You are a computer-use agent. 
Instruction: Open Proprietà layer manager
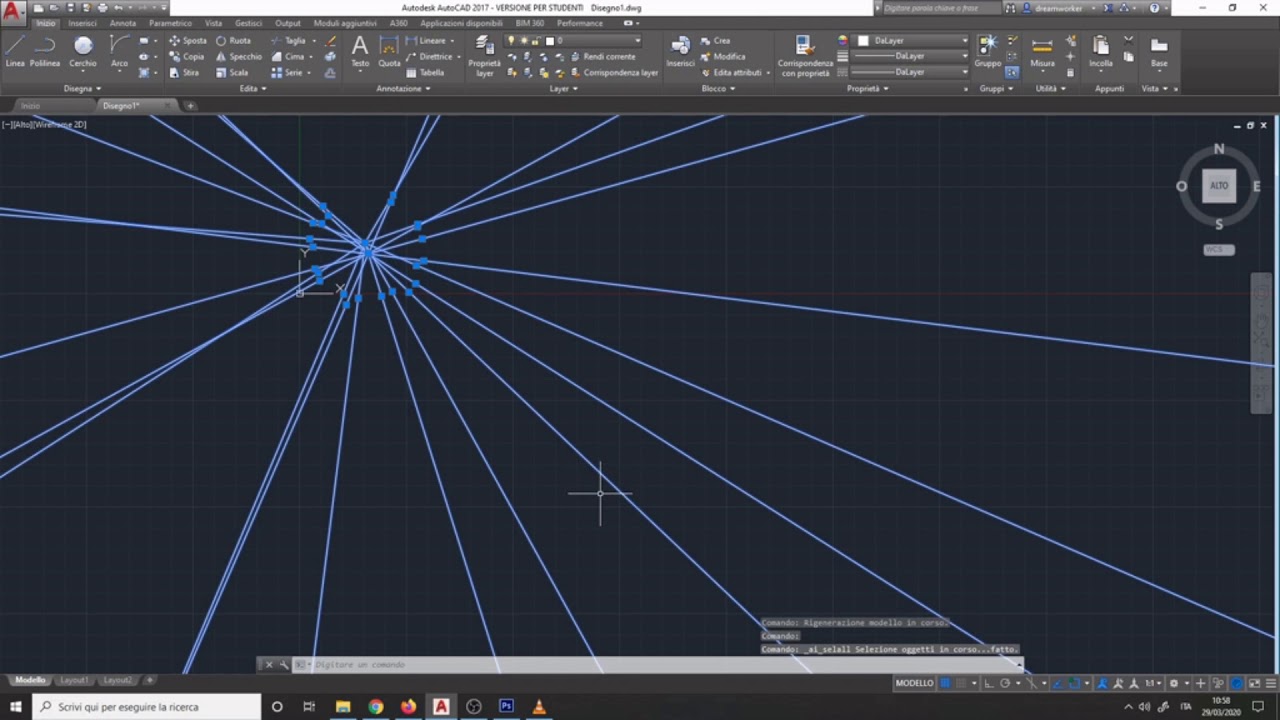tap(485, 56)
